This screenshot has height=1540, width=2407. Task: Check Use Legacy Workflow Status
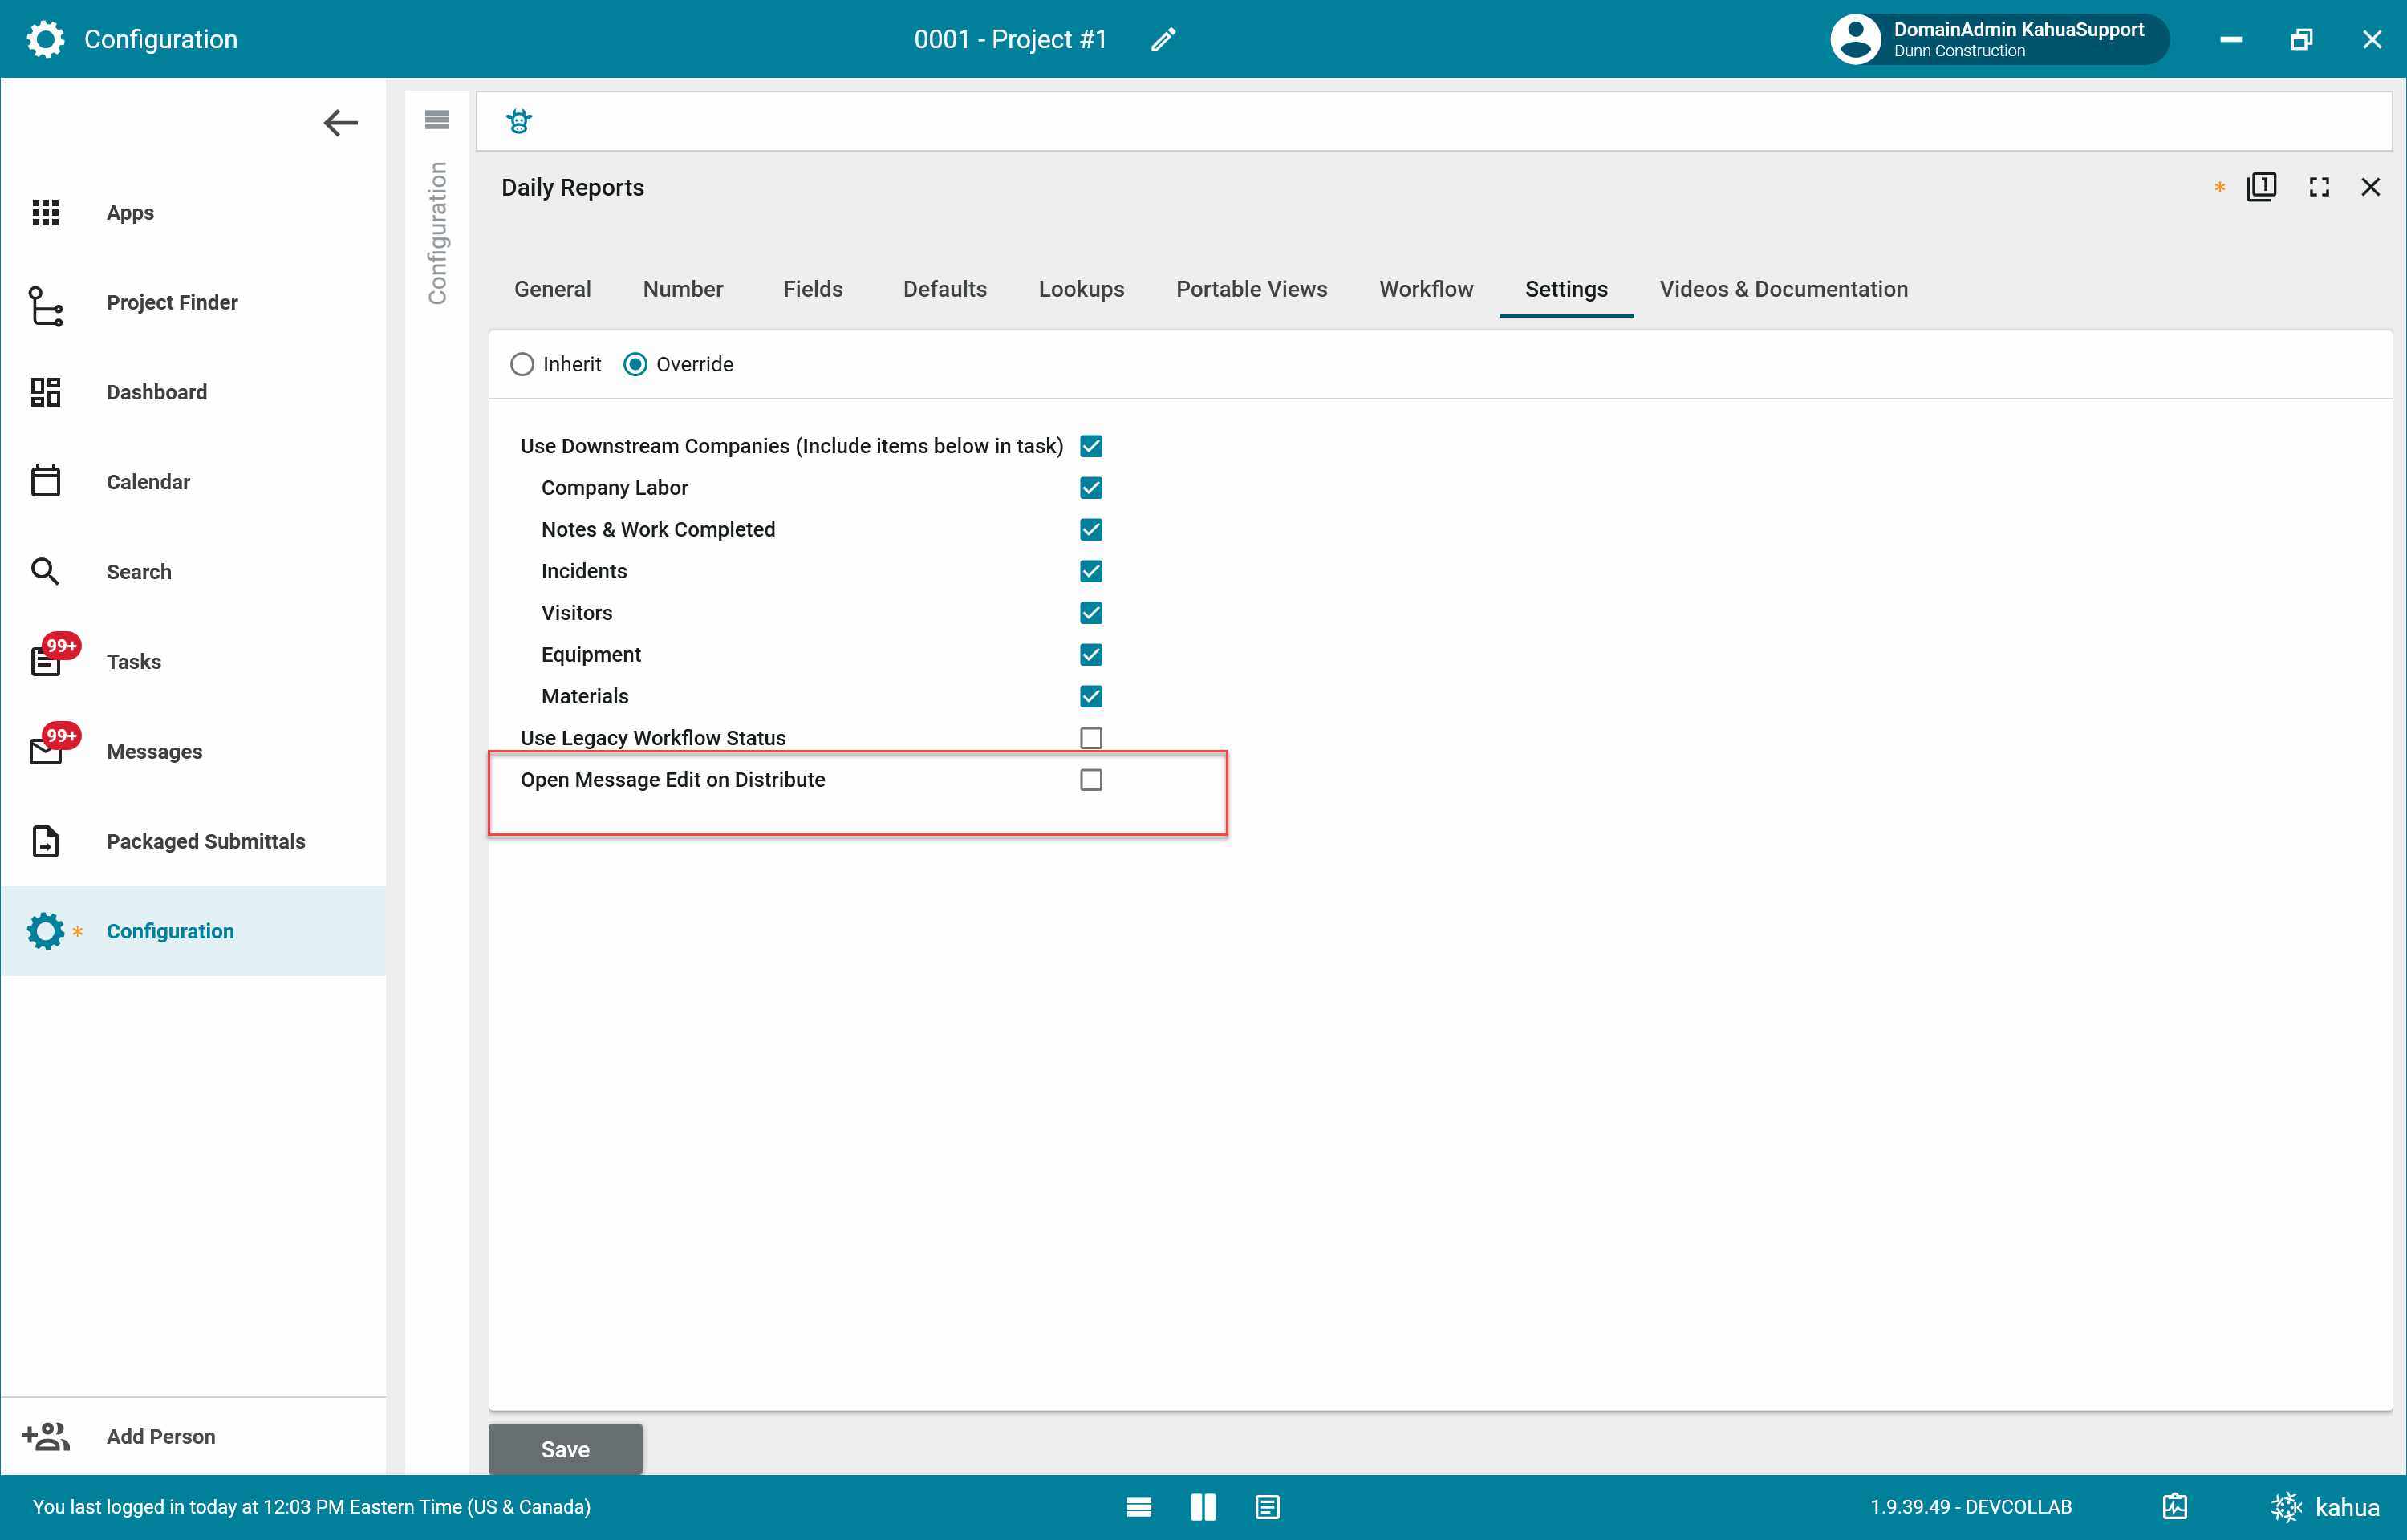(x=1090, y=737)
